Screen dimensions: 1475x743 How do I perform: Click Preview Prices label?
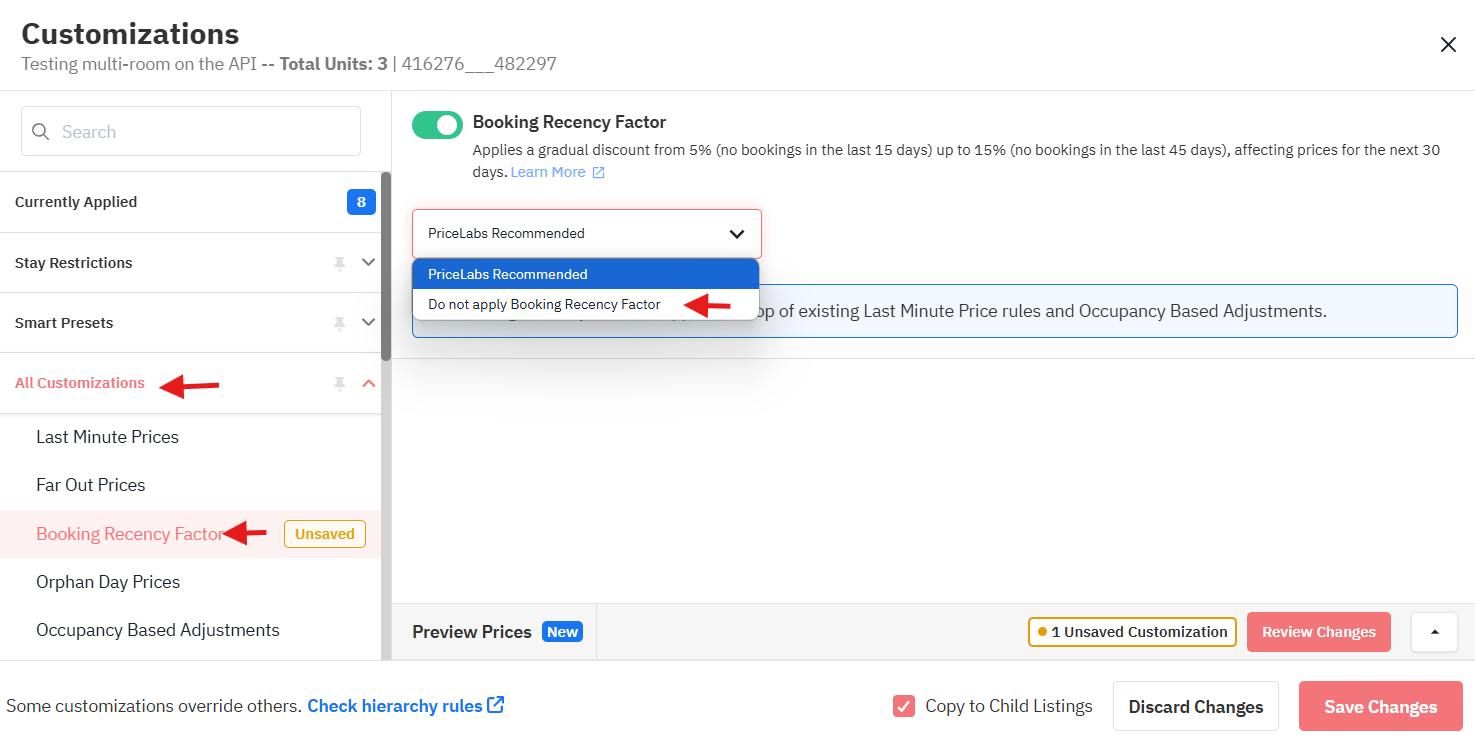pos(472,632)
